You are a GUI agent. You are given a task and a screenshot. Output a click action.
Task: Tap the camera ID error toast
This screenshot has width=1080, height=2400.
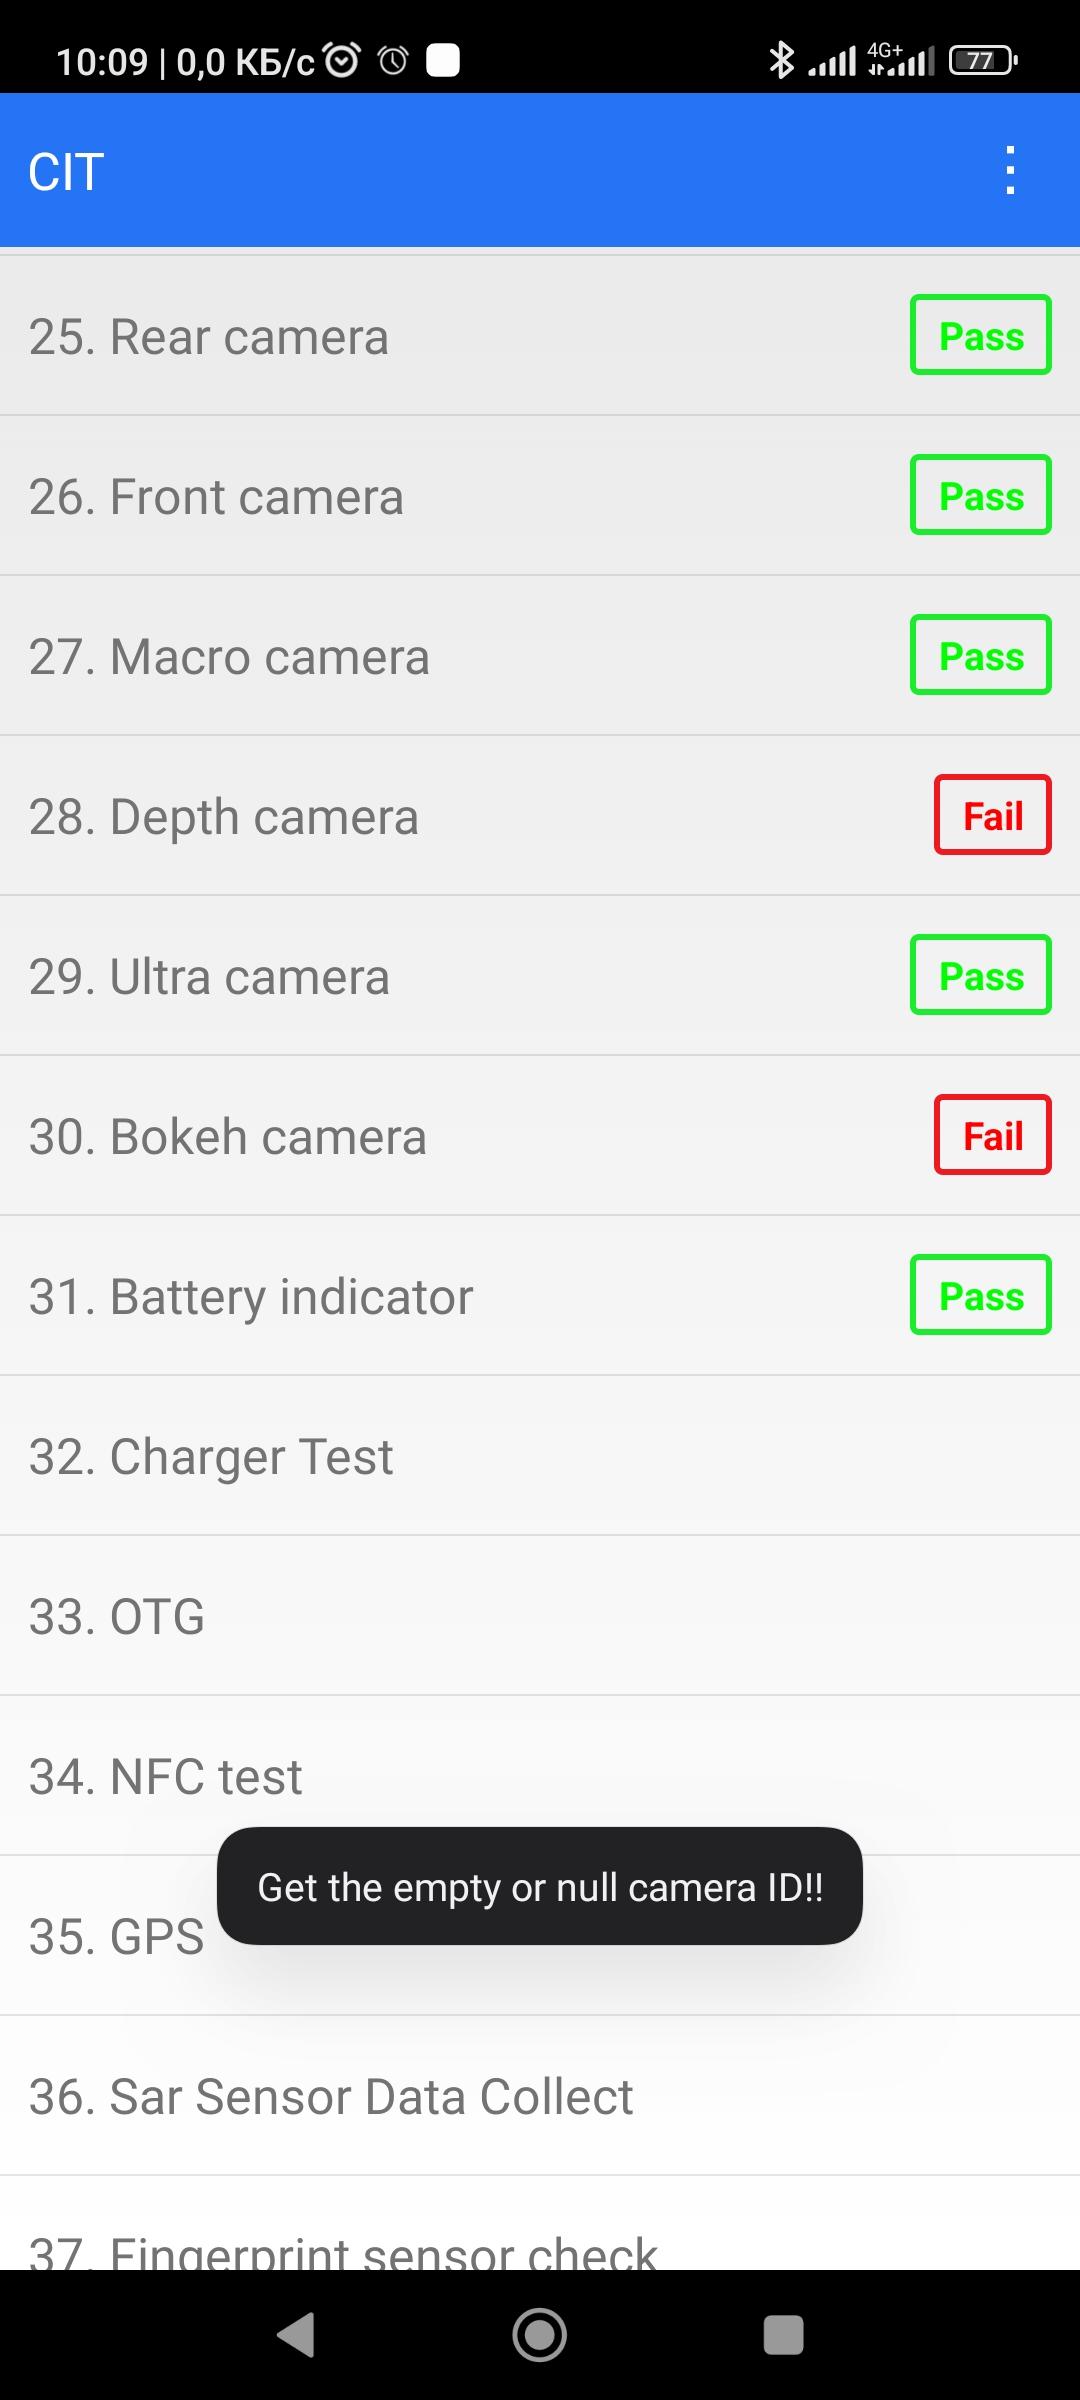[x=540, y=1887]
